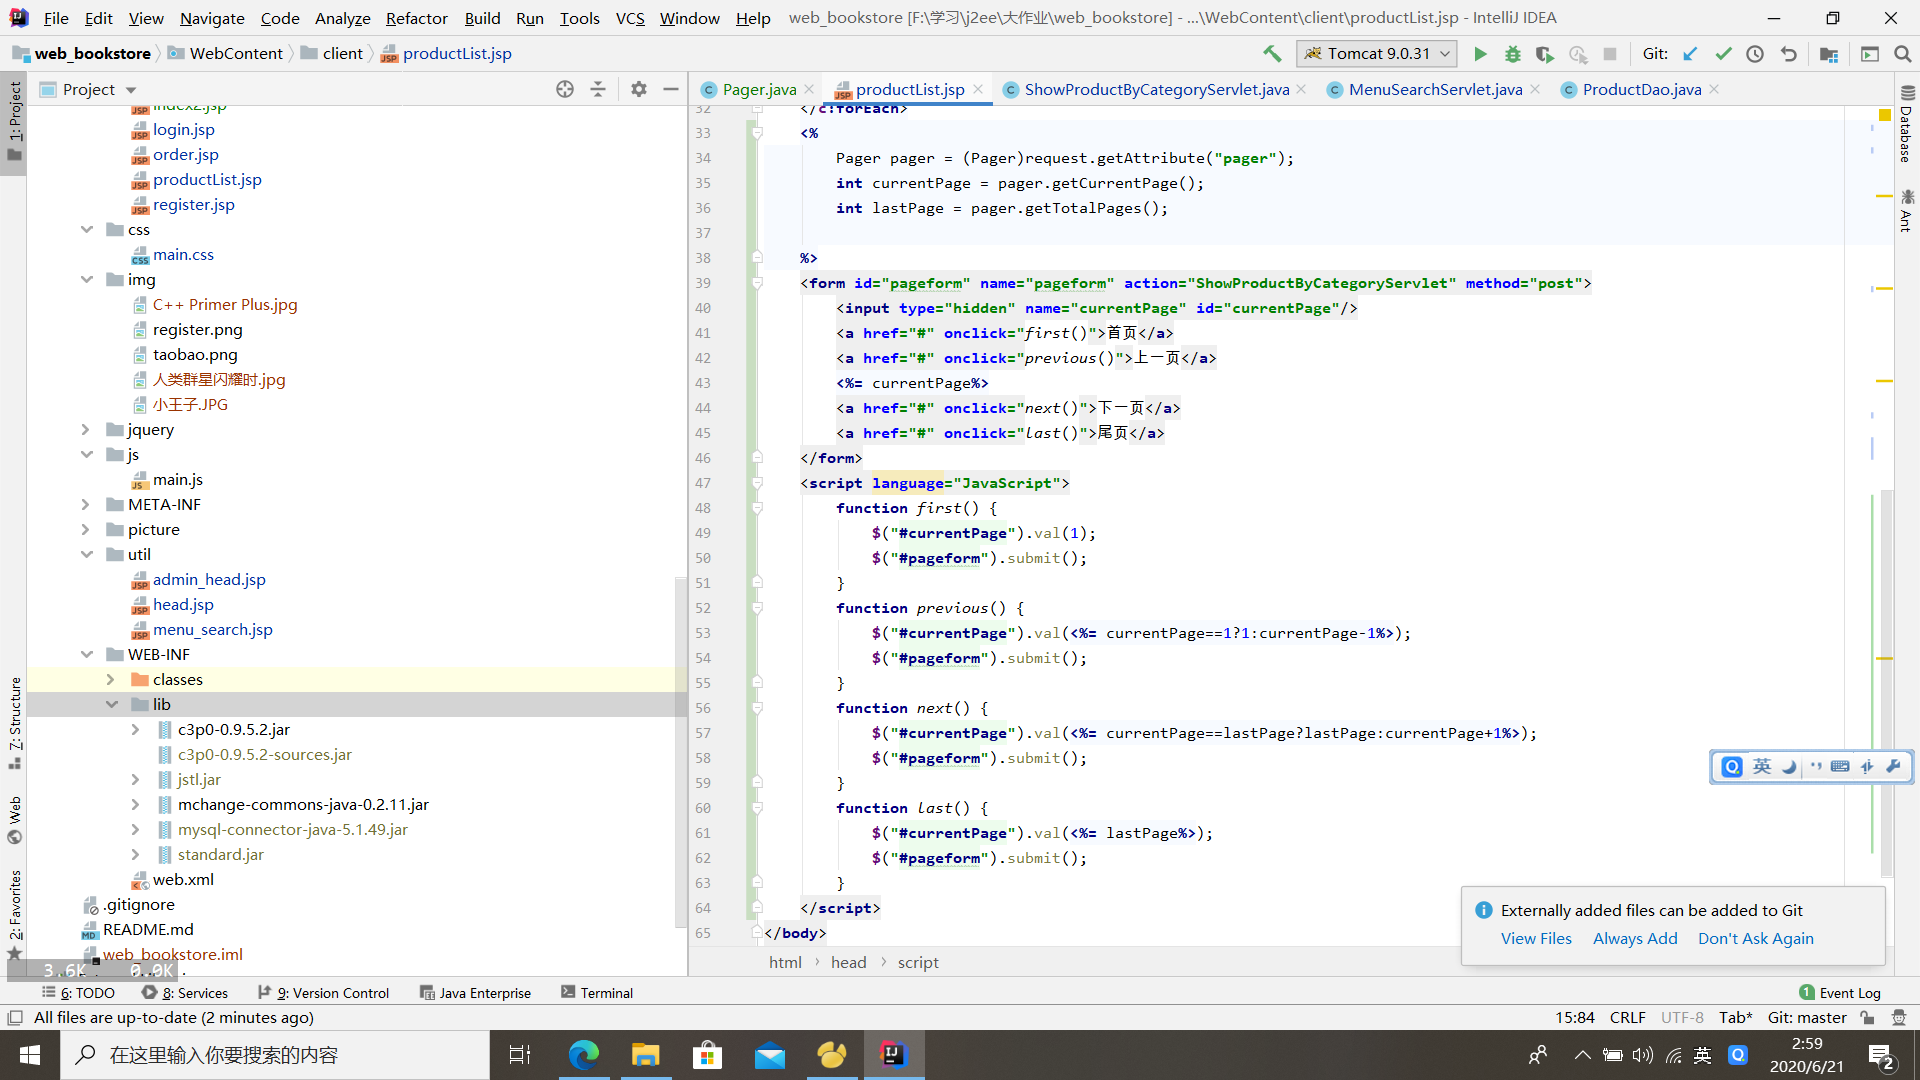Click the collapse all icon in Project panel
The image size is (1920, 1080).
pyautogui.click(x=598, y=89)
